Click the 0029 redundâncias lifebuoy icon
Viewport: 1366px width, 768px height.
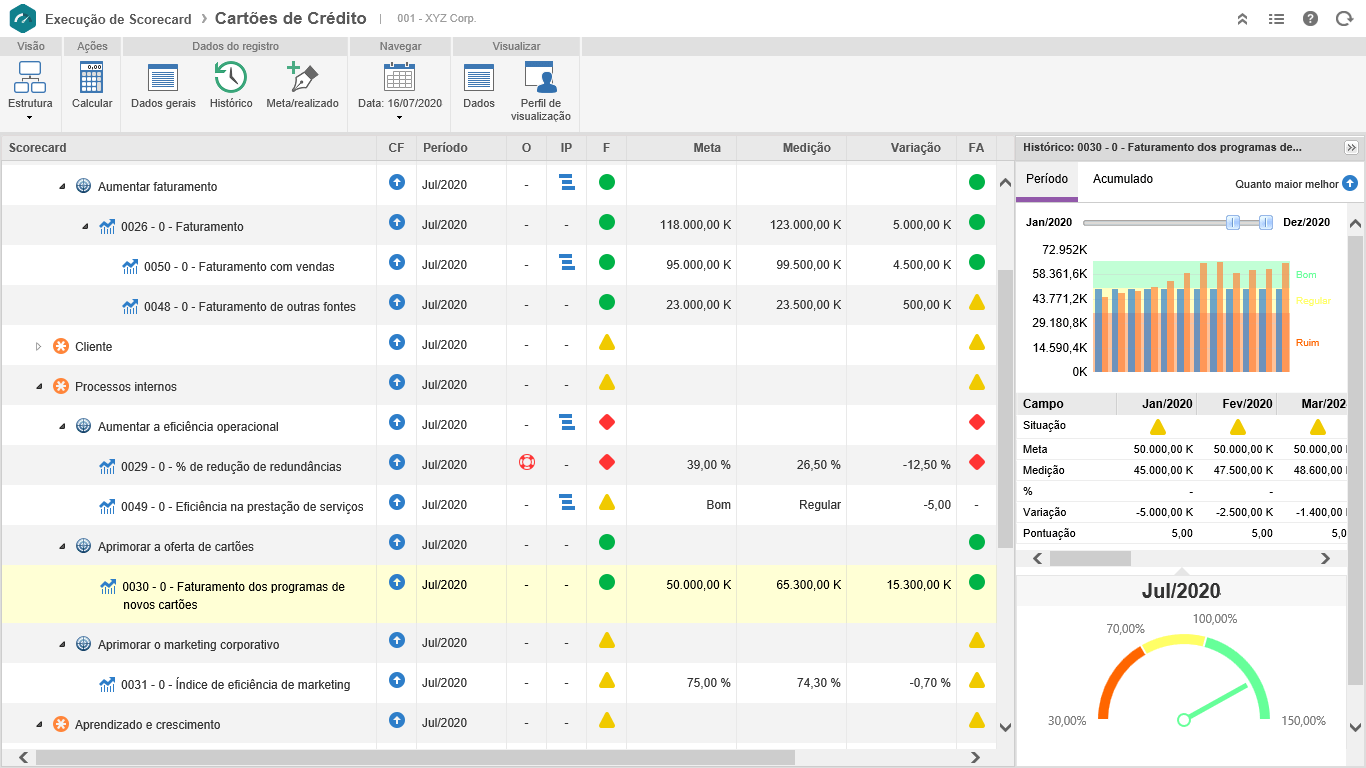pyautogui.click(x=527, y=463)
